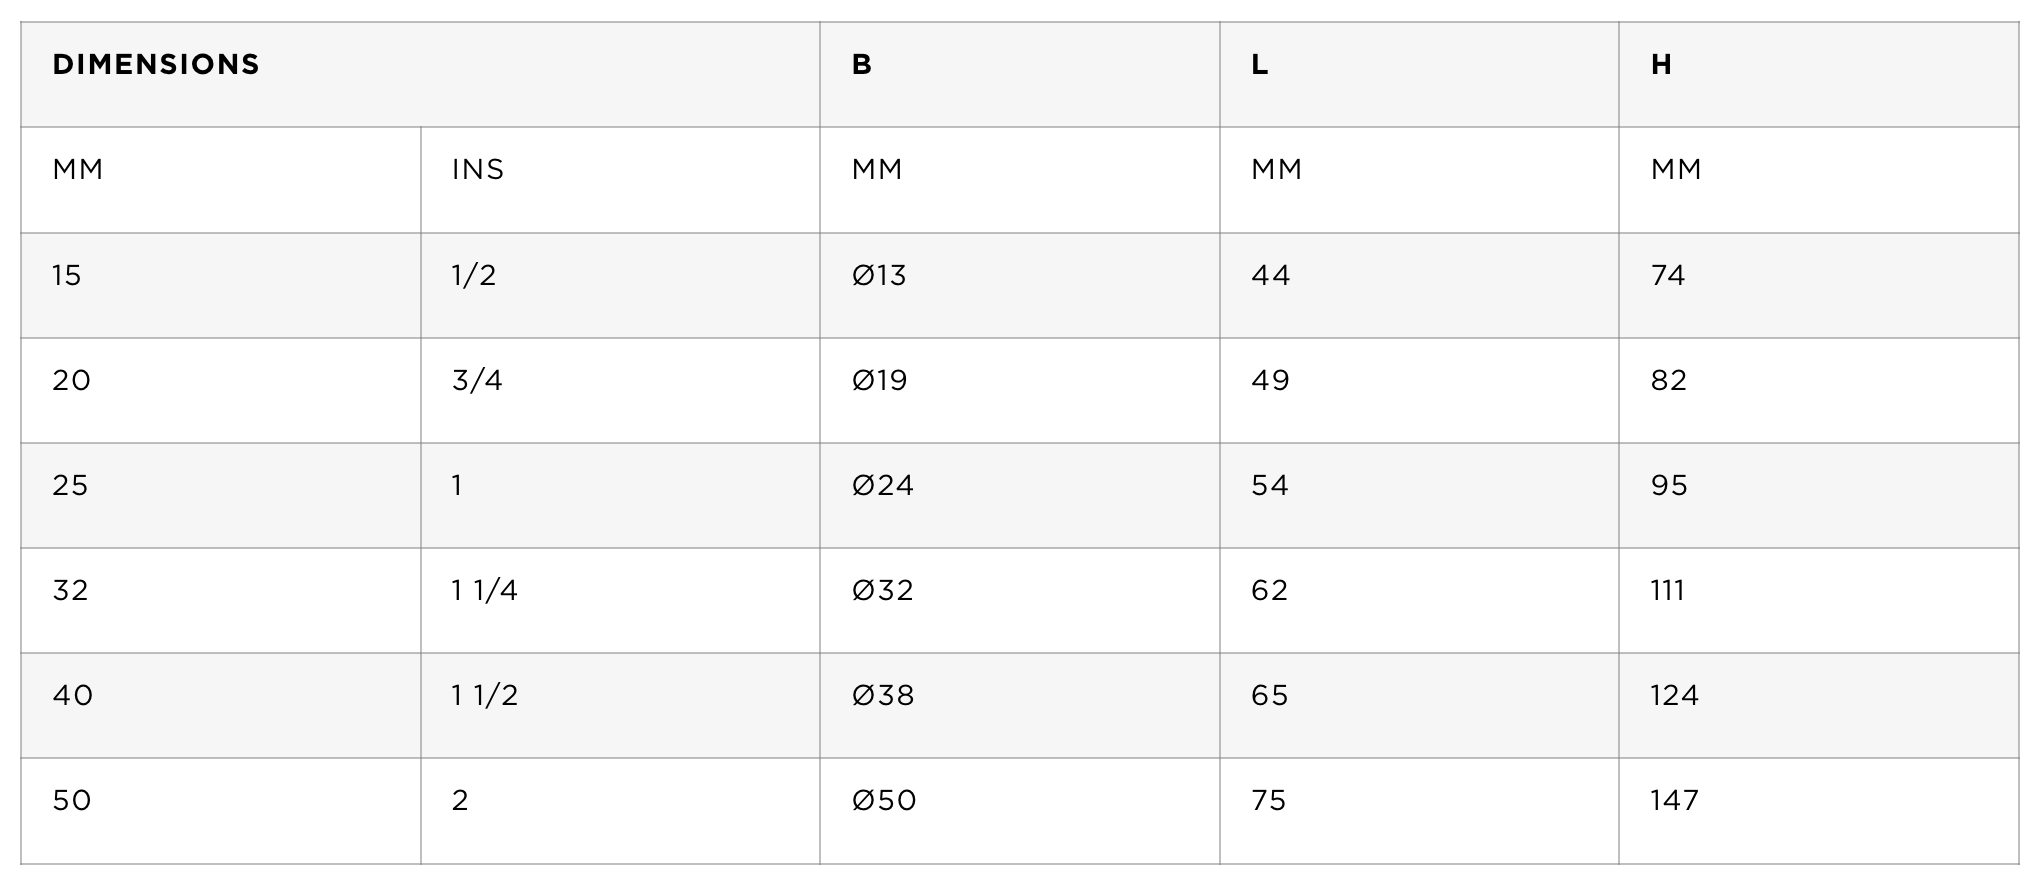Click the DIMENSIONS header cell
Viewport: 2036px width, 882px height.
(420, 75)
